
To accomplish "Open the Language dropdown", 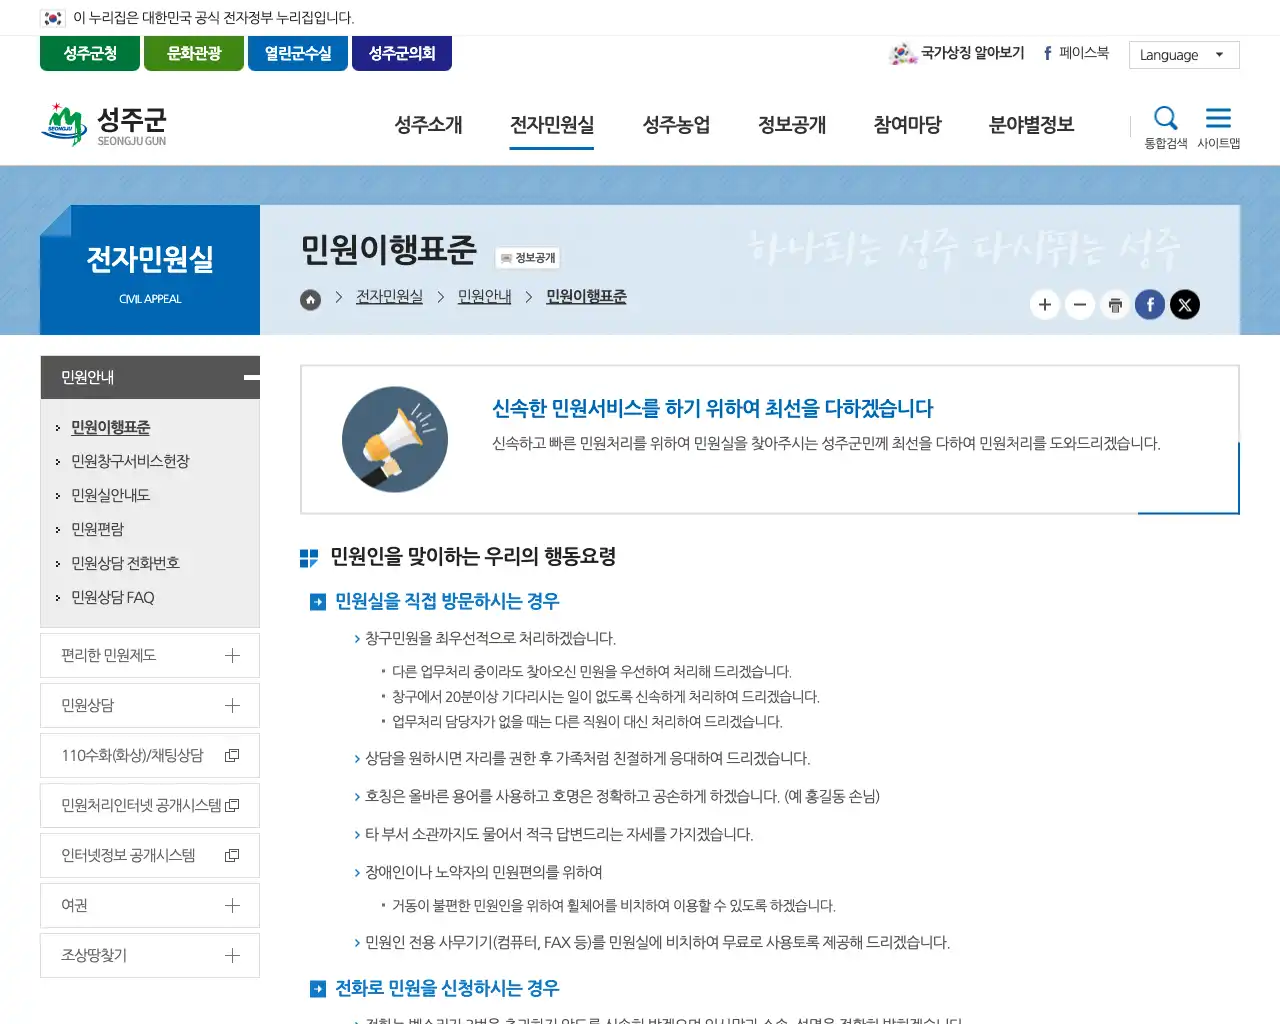I will [x=1184, y=55].
